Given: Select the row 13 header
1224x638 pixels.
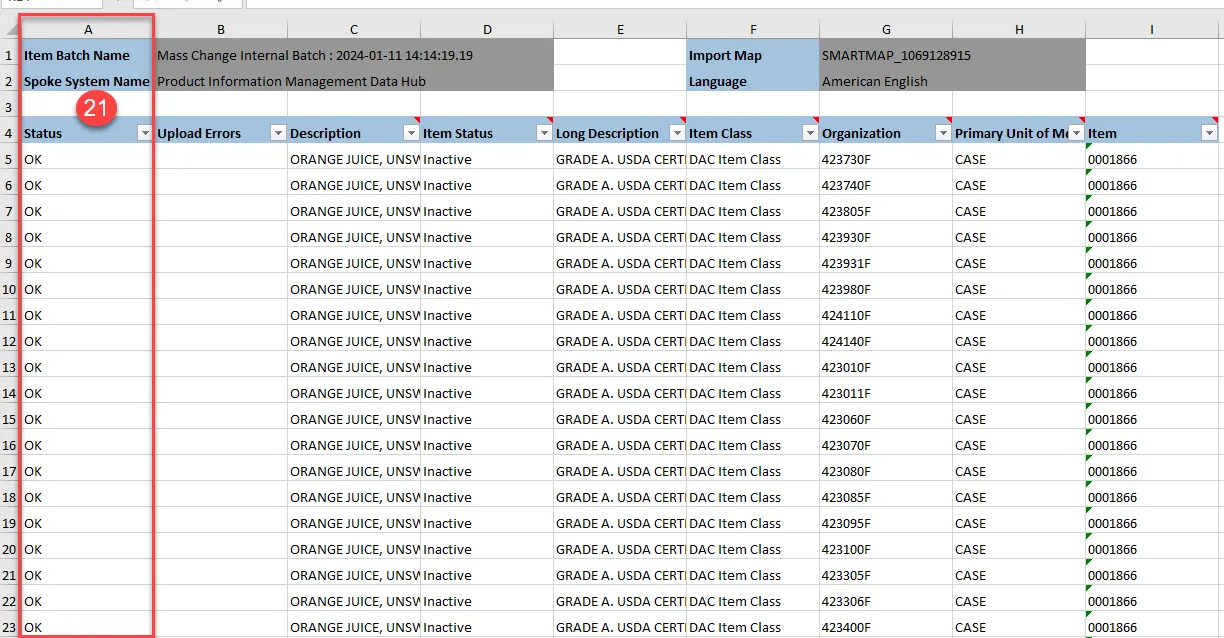Looking at the screenshot, I should coord(9,367).
